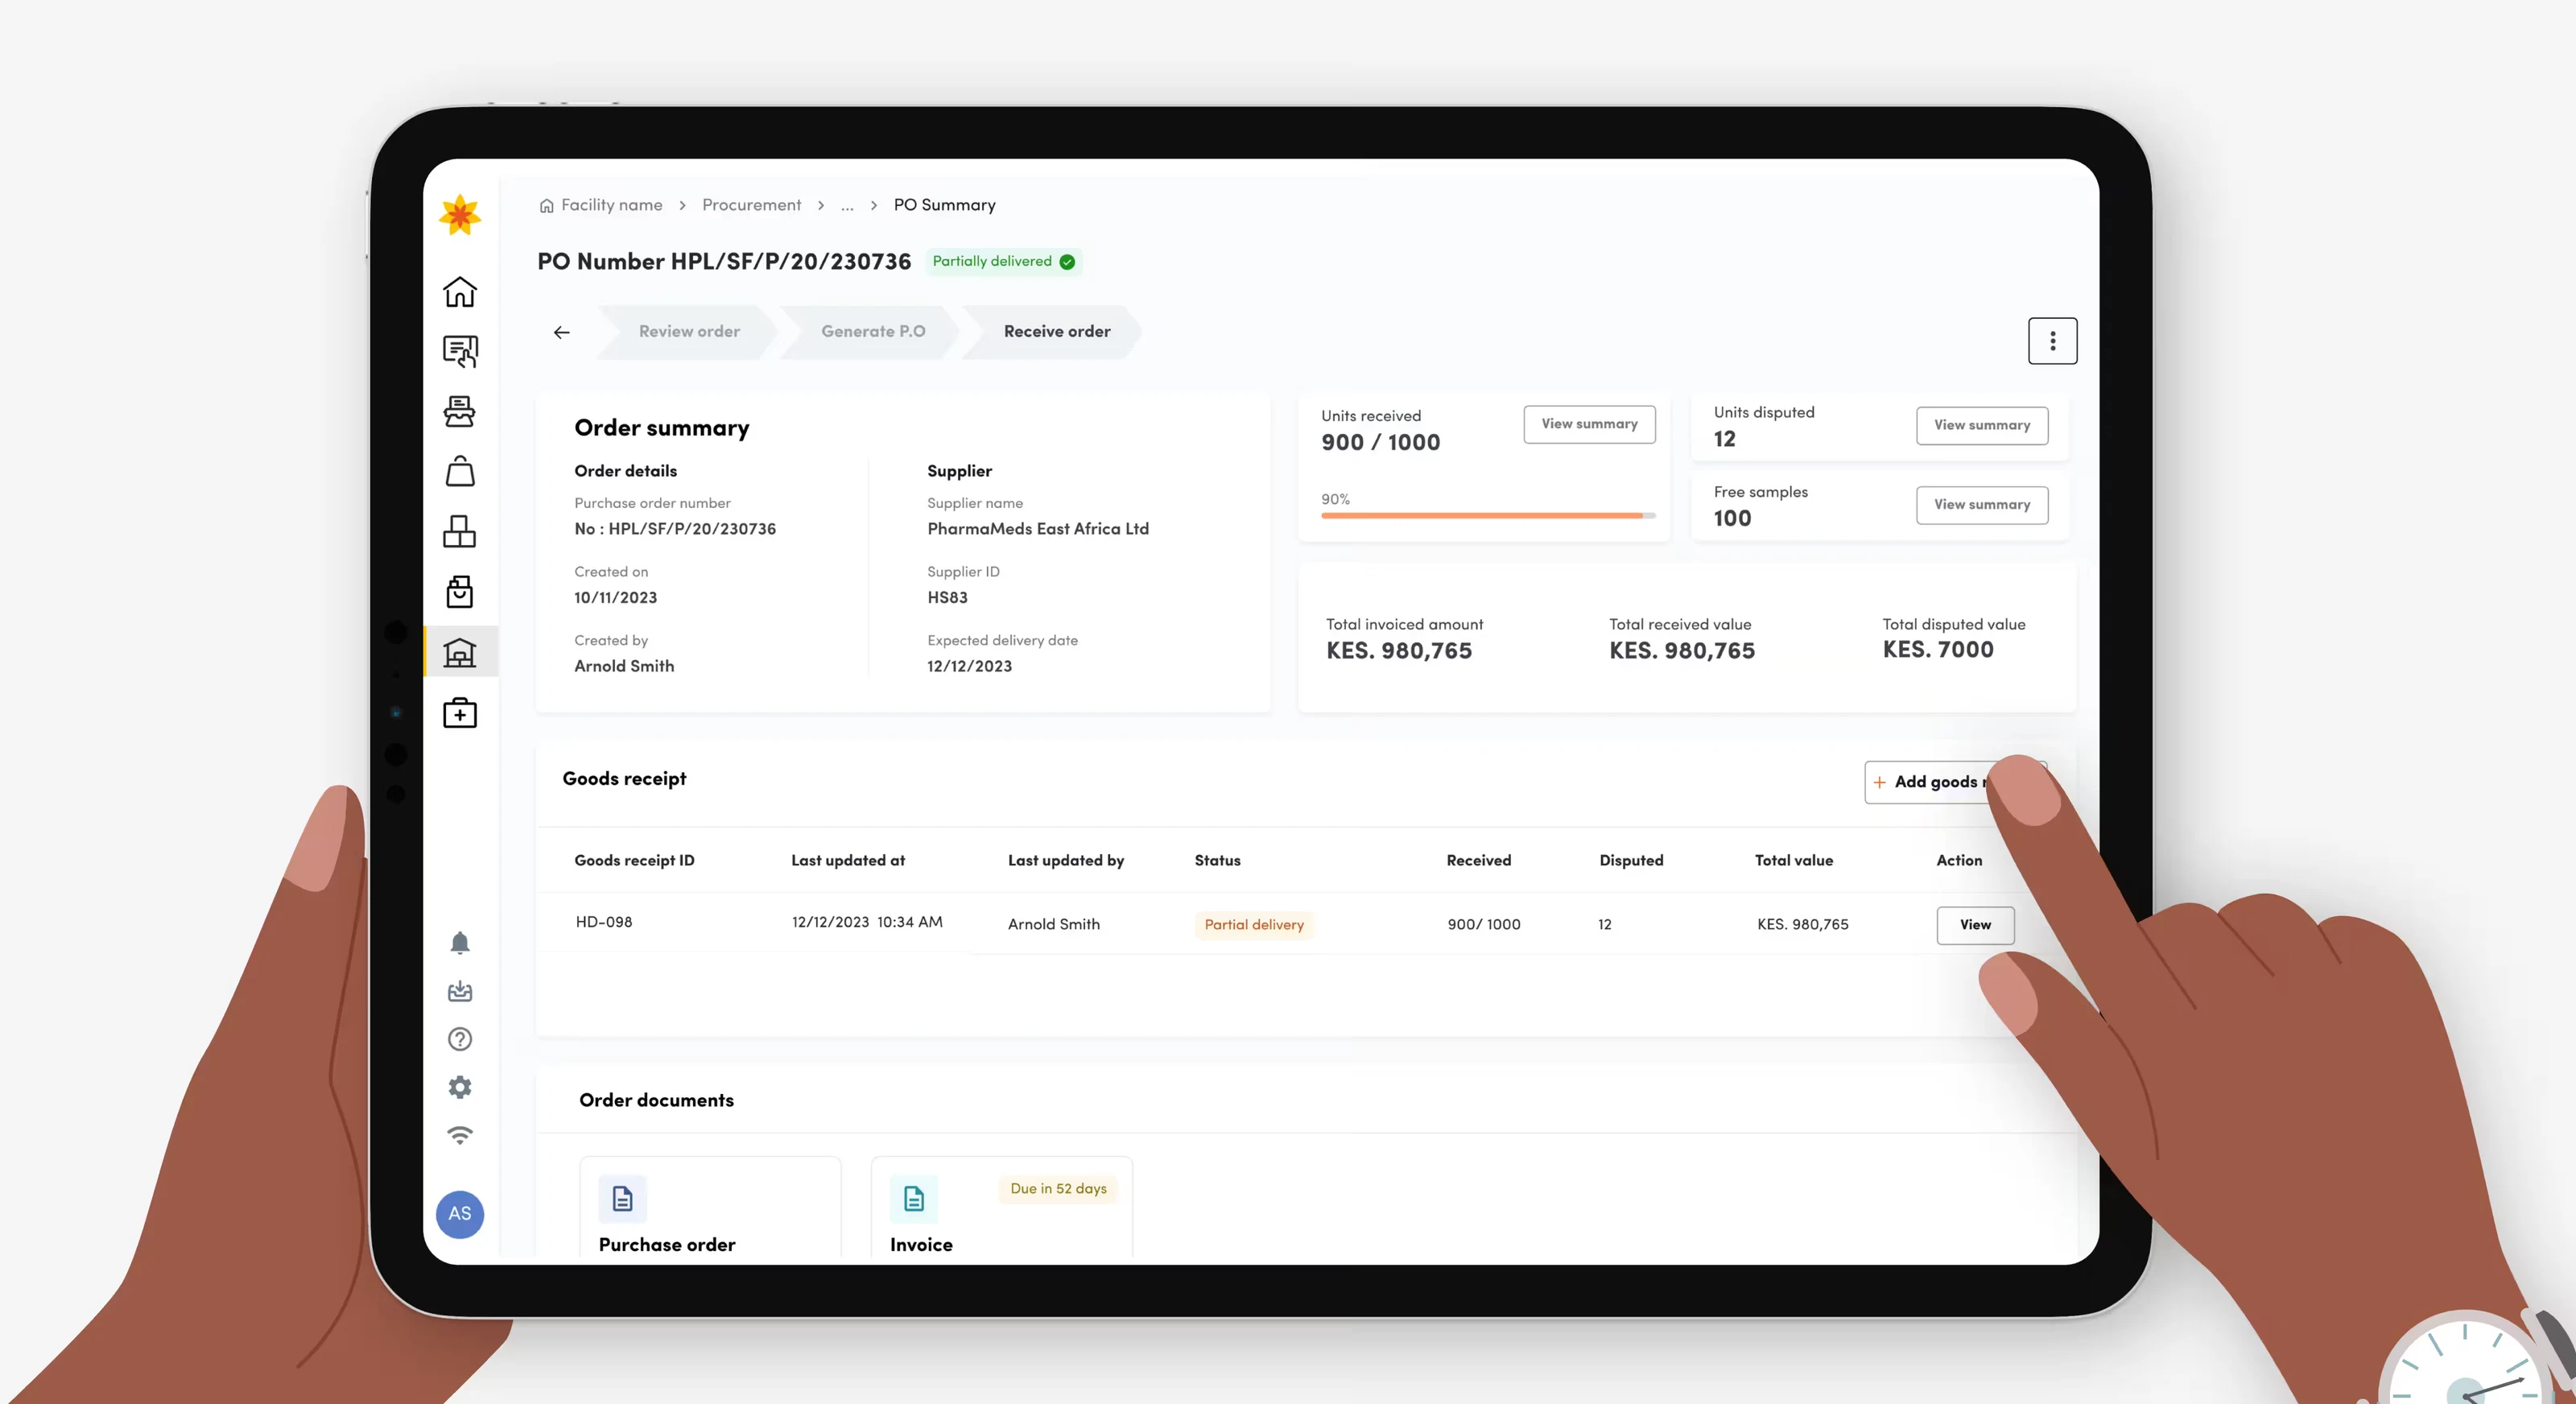Open the settings gear icon
The width and height of the screenshot is (2576, 1404).
click(460, 1087)
